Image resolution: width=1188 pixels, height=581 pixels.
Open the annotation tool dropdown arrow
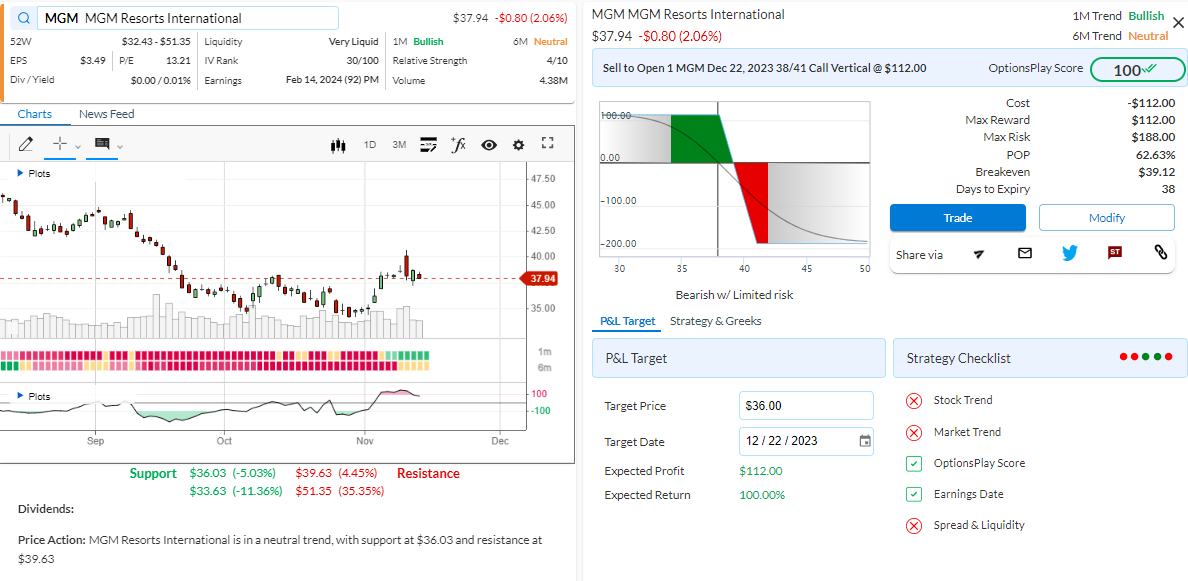(x=120, y=145)
